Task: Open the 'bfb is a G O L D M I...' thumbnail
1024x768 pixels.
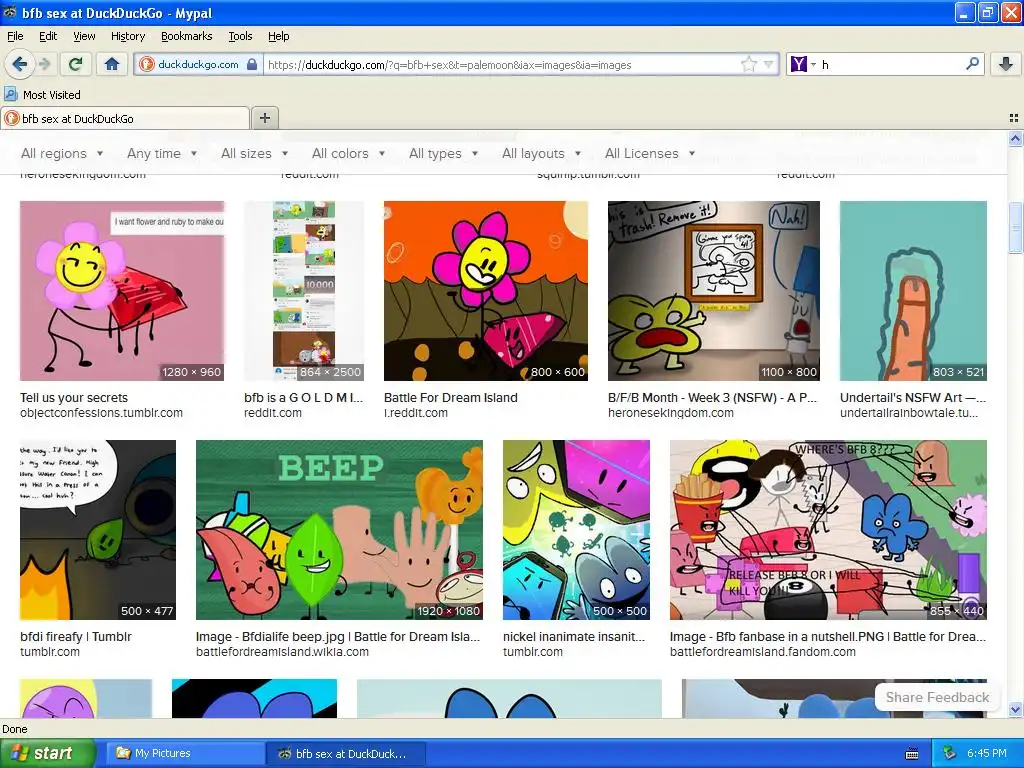Action: (304, 291)
